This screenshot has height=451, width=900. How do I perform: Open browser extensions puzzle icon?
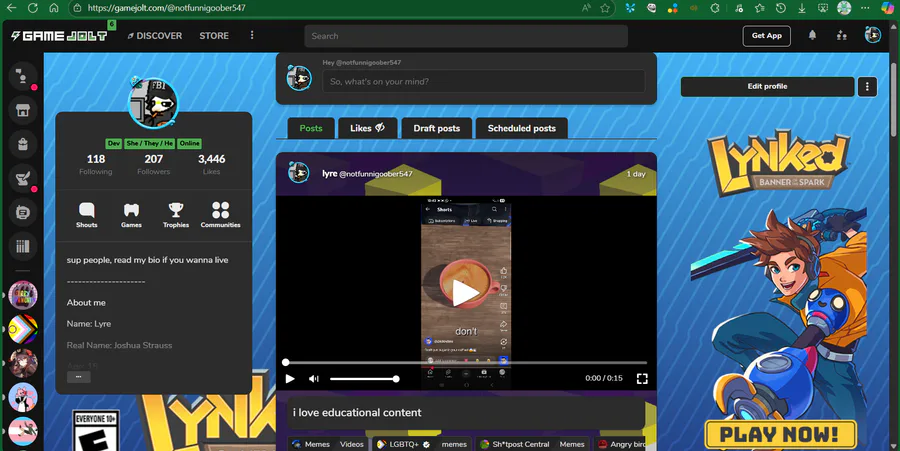(x=715, y=8)
